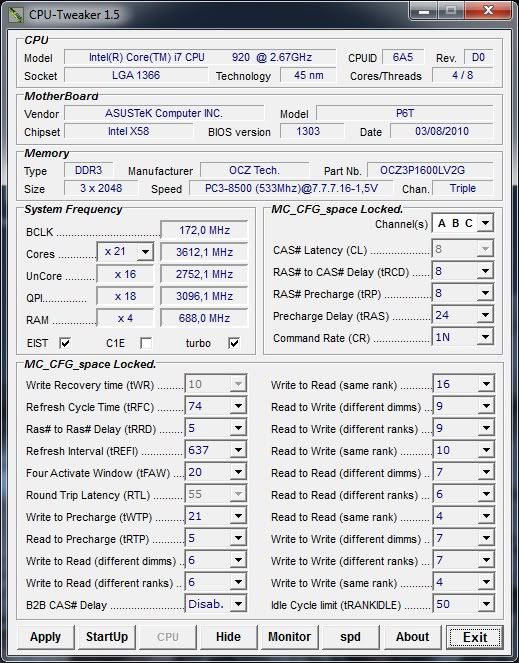Screen dimensions: 519x663
Task: Open the Channel(s) A B C dropdown
Action: point(486,223)
